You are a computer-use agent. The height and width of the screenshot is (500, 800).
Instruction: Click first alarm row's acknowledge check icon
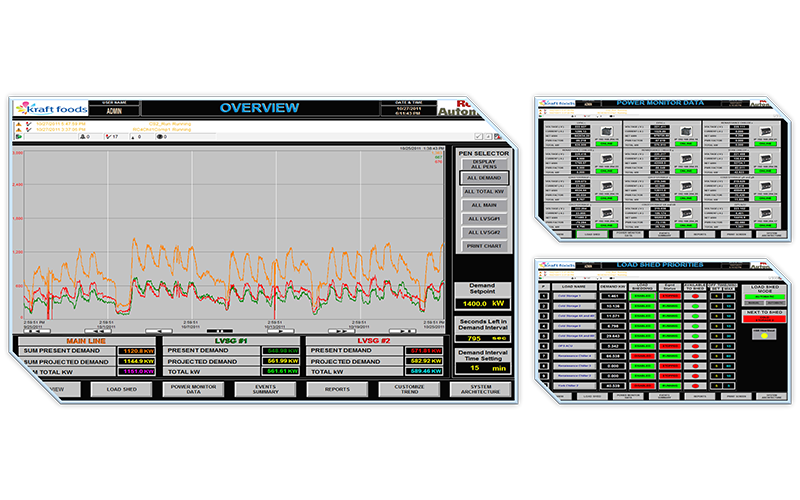click(29, 123)
